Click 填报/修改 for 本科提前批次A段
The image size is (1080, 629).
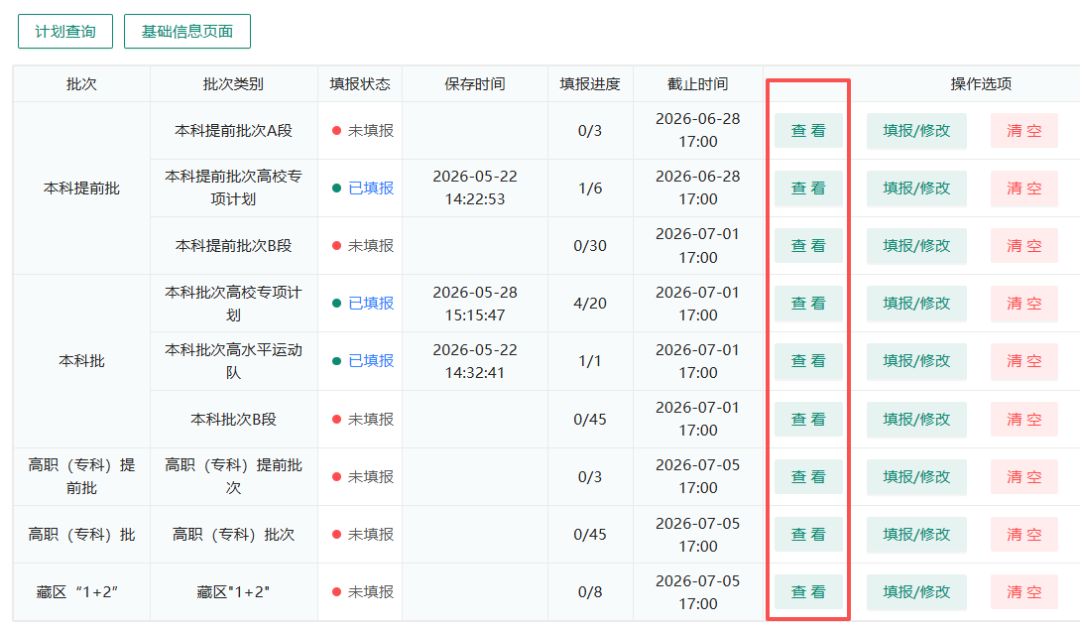tap(916, 130)
